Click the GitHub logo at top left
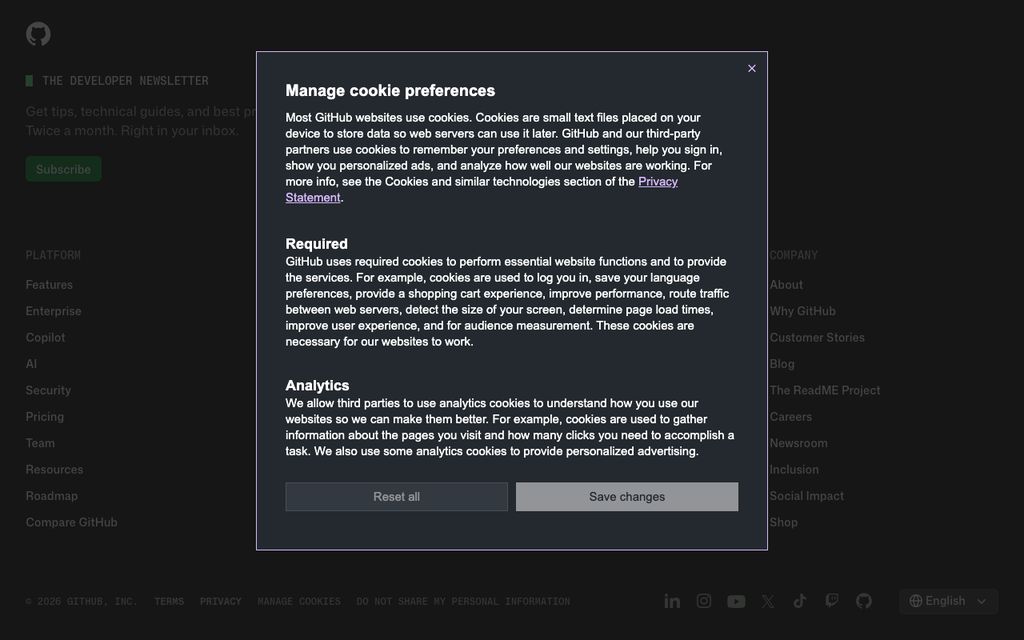1024x640 pixels. (39, 34)
